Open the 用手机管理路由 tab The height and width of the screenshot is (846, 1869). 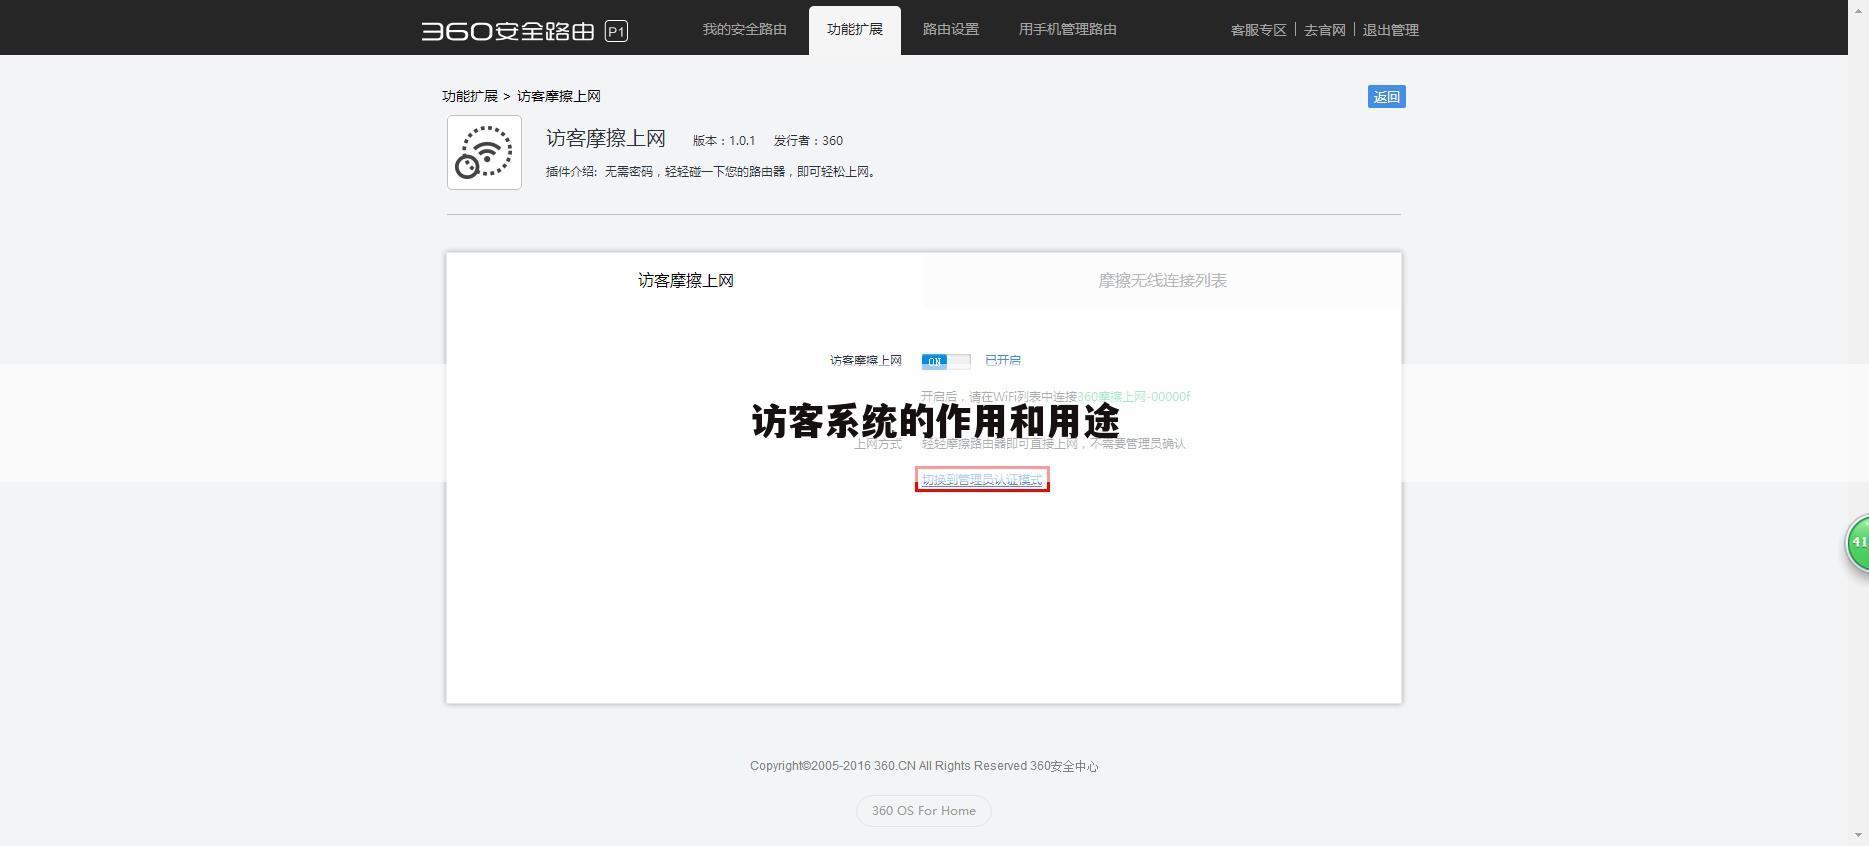coord(1068,29)
